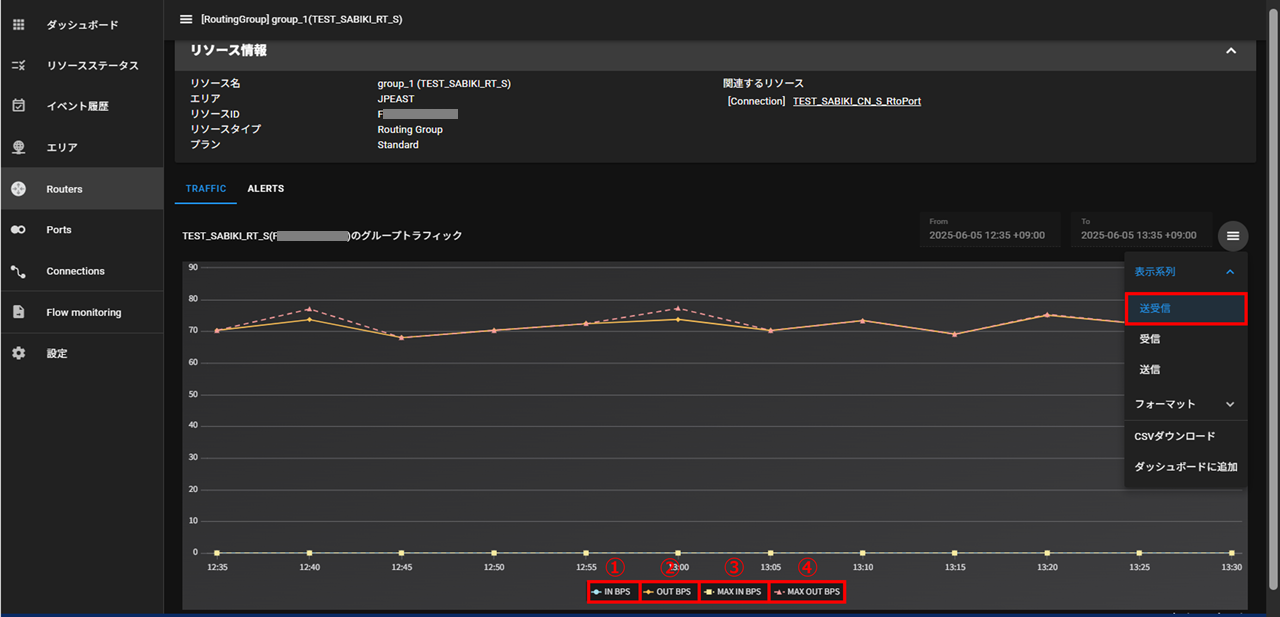1280x617 pixels.
Task: Open the Connections icon in sidebar
Action: coord(18,271)
